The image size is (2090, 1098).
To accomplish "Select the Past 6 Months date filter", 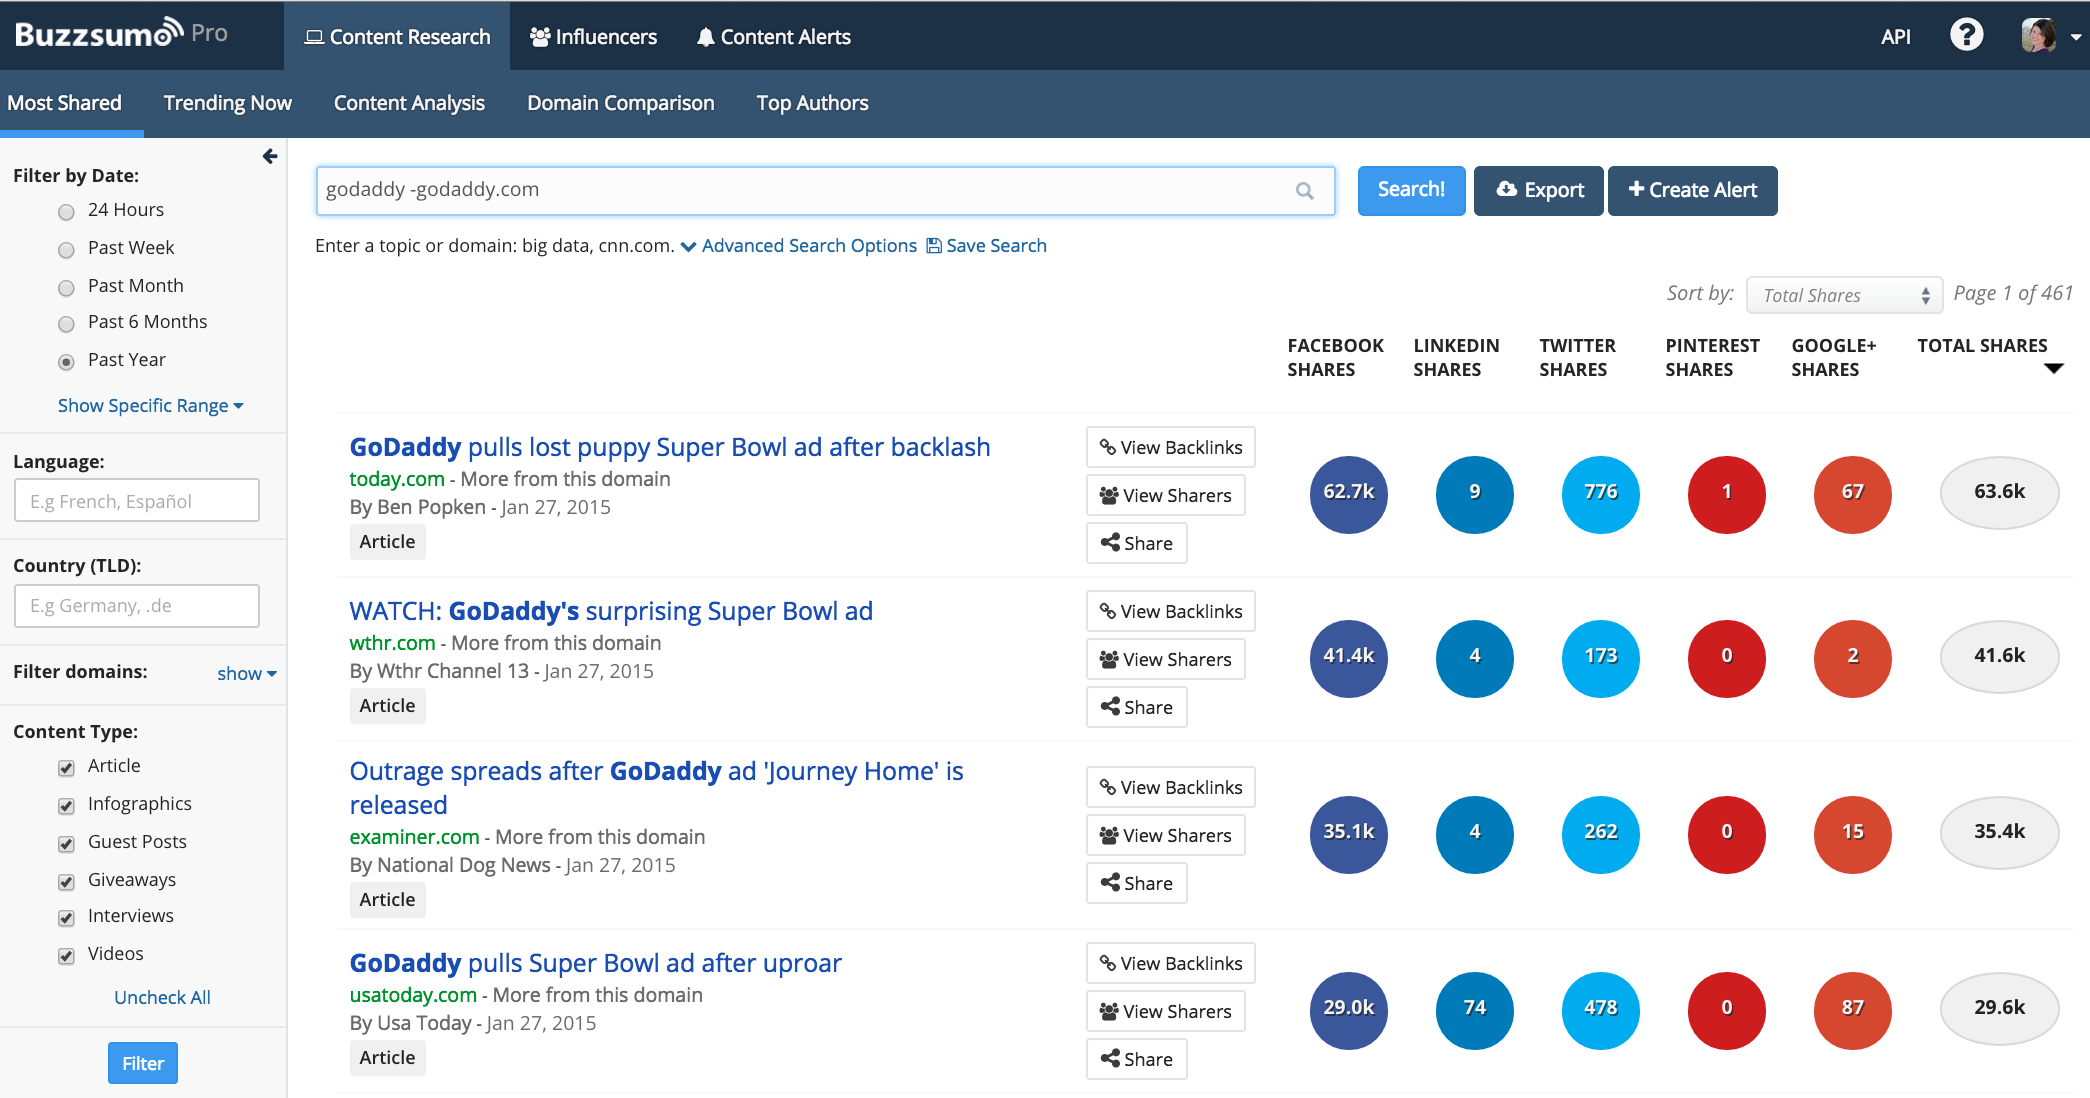I will click(x=66, y=323).
